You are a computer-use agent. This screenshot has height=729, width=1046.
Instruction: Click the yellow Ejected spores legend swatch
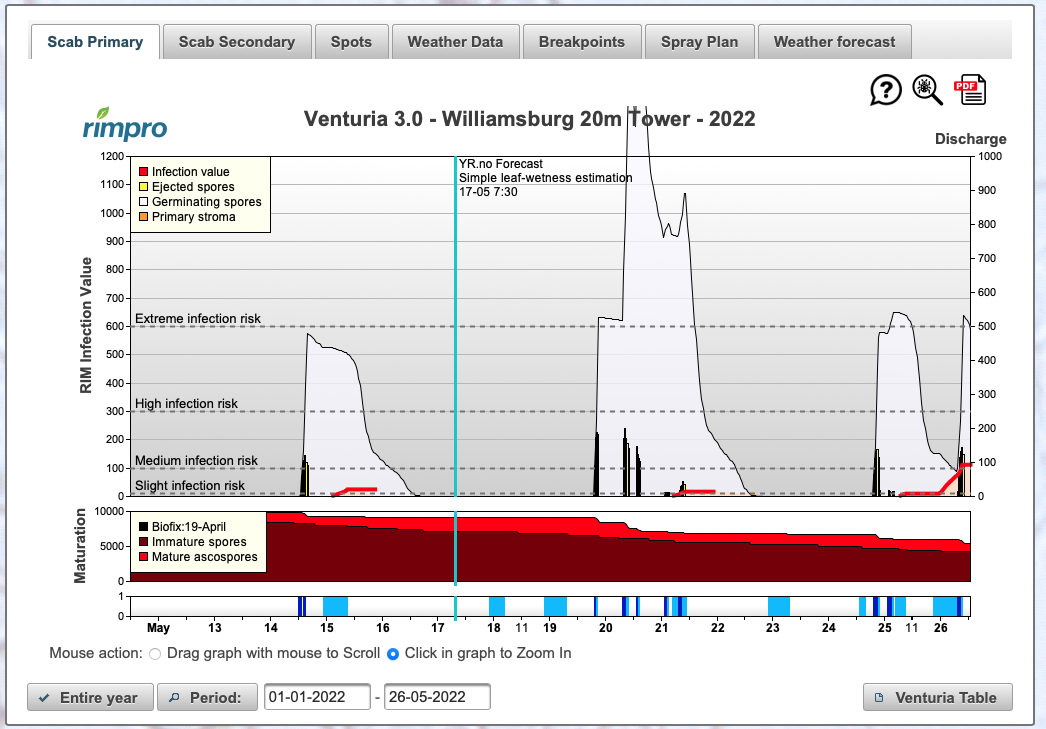(142, 187)
